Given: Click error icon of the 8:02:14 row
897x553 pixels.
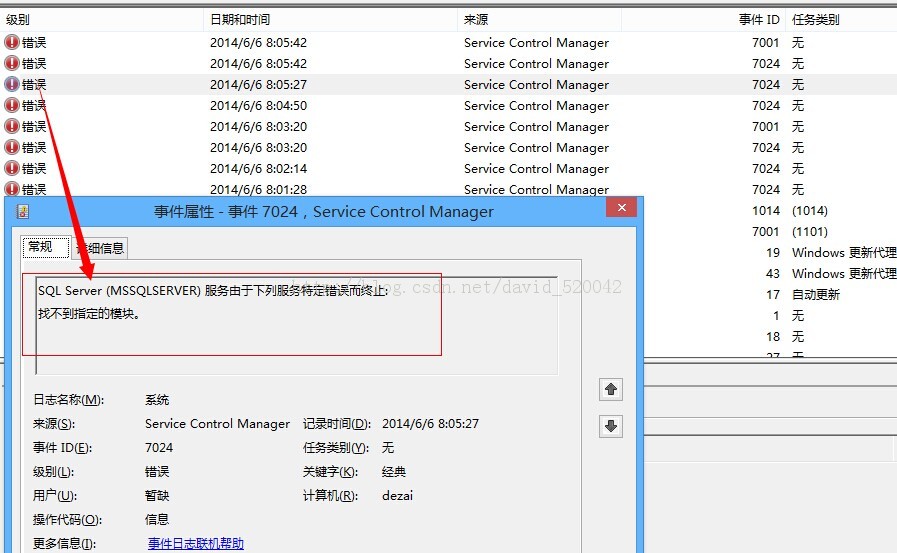Looking at the screenshot, I should [x=12, y=168].
